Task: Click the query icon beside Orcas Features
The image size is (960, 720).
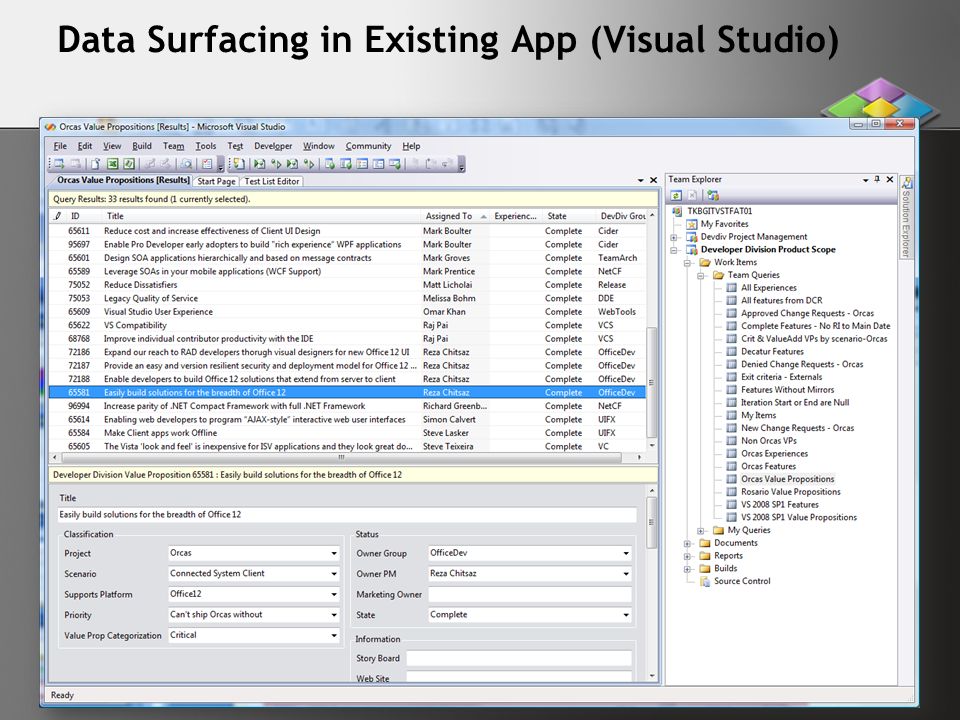Action: click(731, 467)
